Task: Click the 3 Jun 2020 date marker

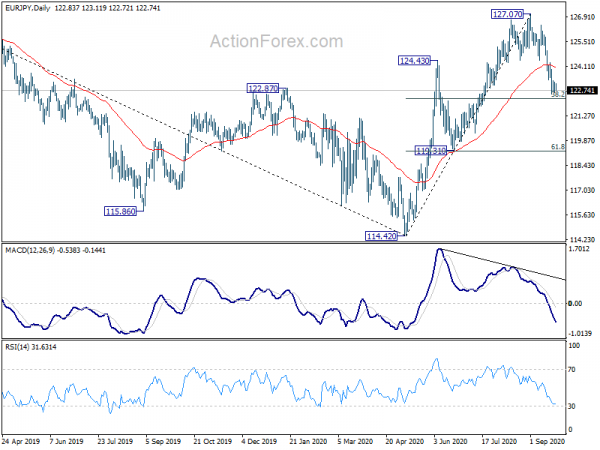Action: click(x=450, y=441)
